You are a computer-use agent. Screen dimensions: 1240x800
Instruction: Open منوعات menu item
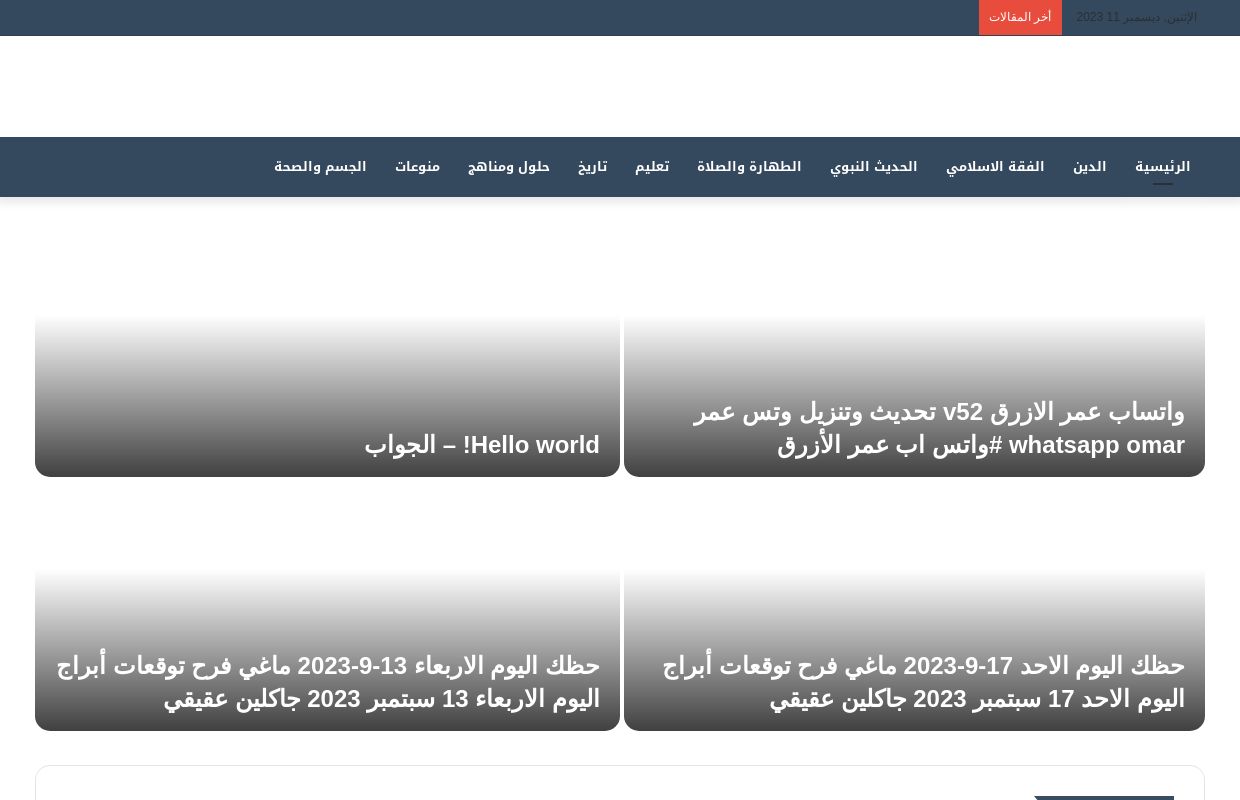pos(417,167)
